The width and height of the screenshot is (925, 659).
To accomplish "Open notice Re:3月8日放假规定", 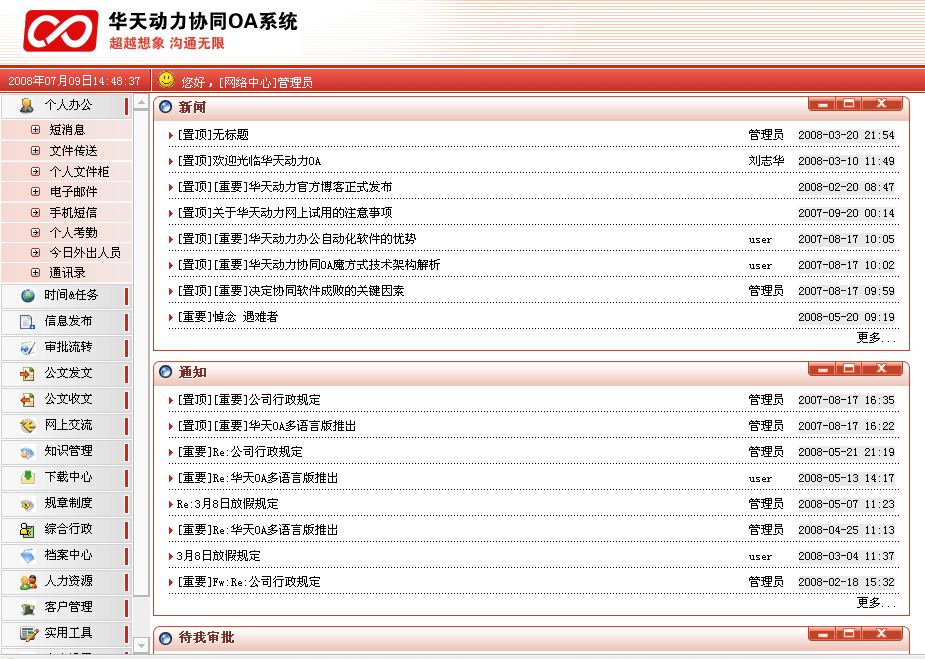I will [x=227, y=504].
